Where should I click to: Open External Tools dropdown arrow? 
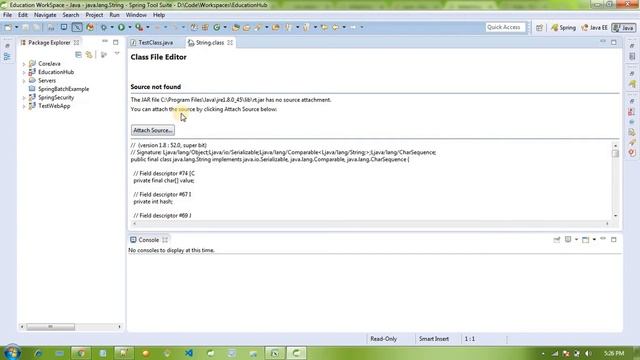[x=148, y=27]
